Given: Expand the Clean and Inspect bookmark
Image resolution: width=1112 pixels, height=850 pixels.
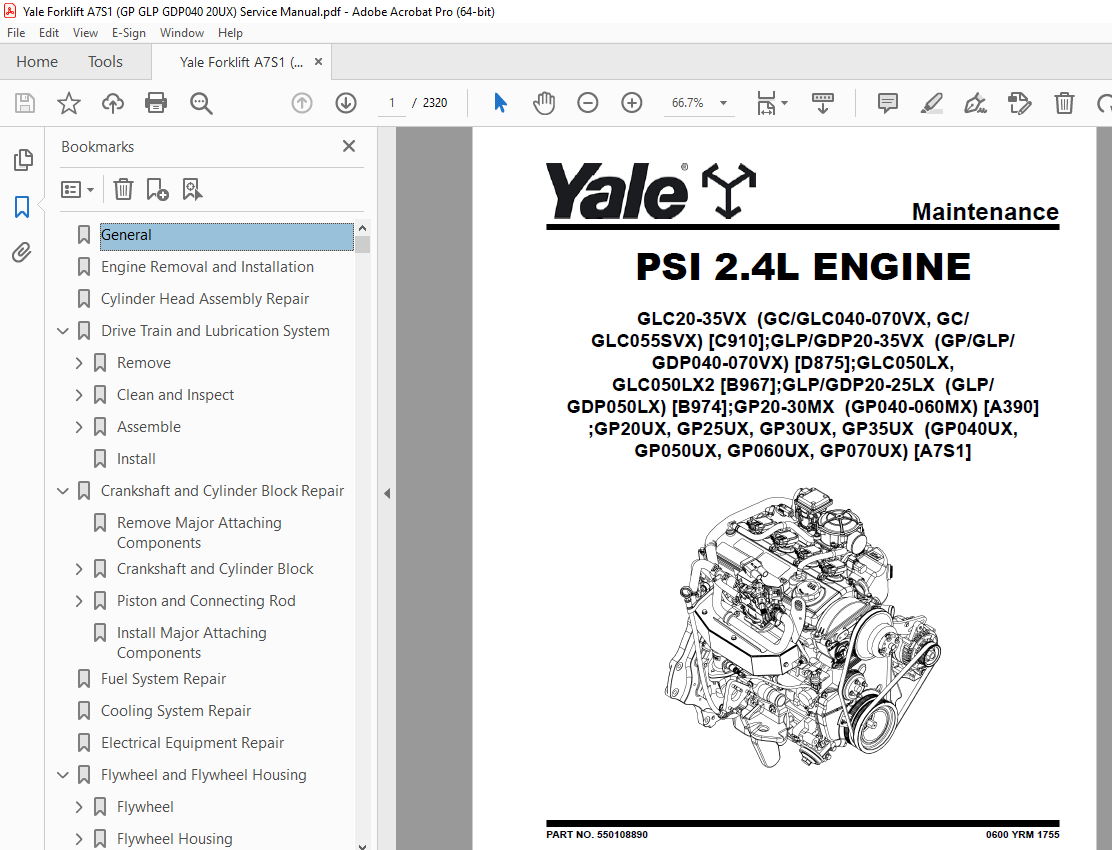Looking at the screenshot, I should pyautogui.click(x=79, y=395).
